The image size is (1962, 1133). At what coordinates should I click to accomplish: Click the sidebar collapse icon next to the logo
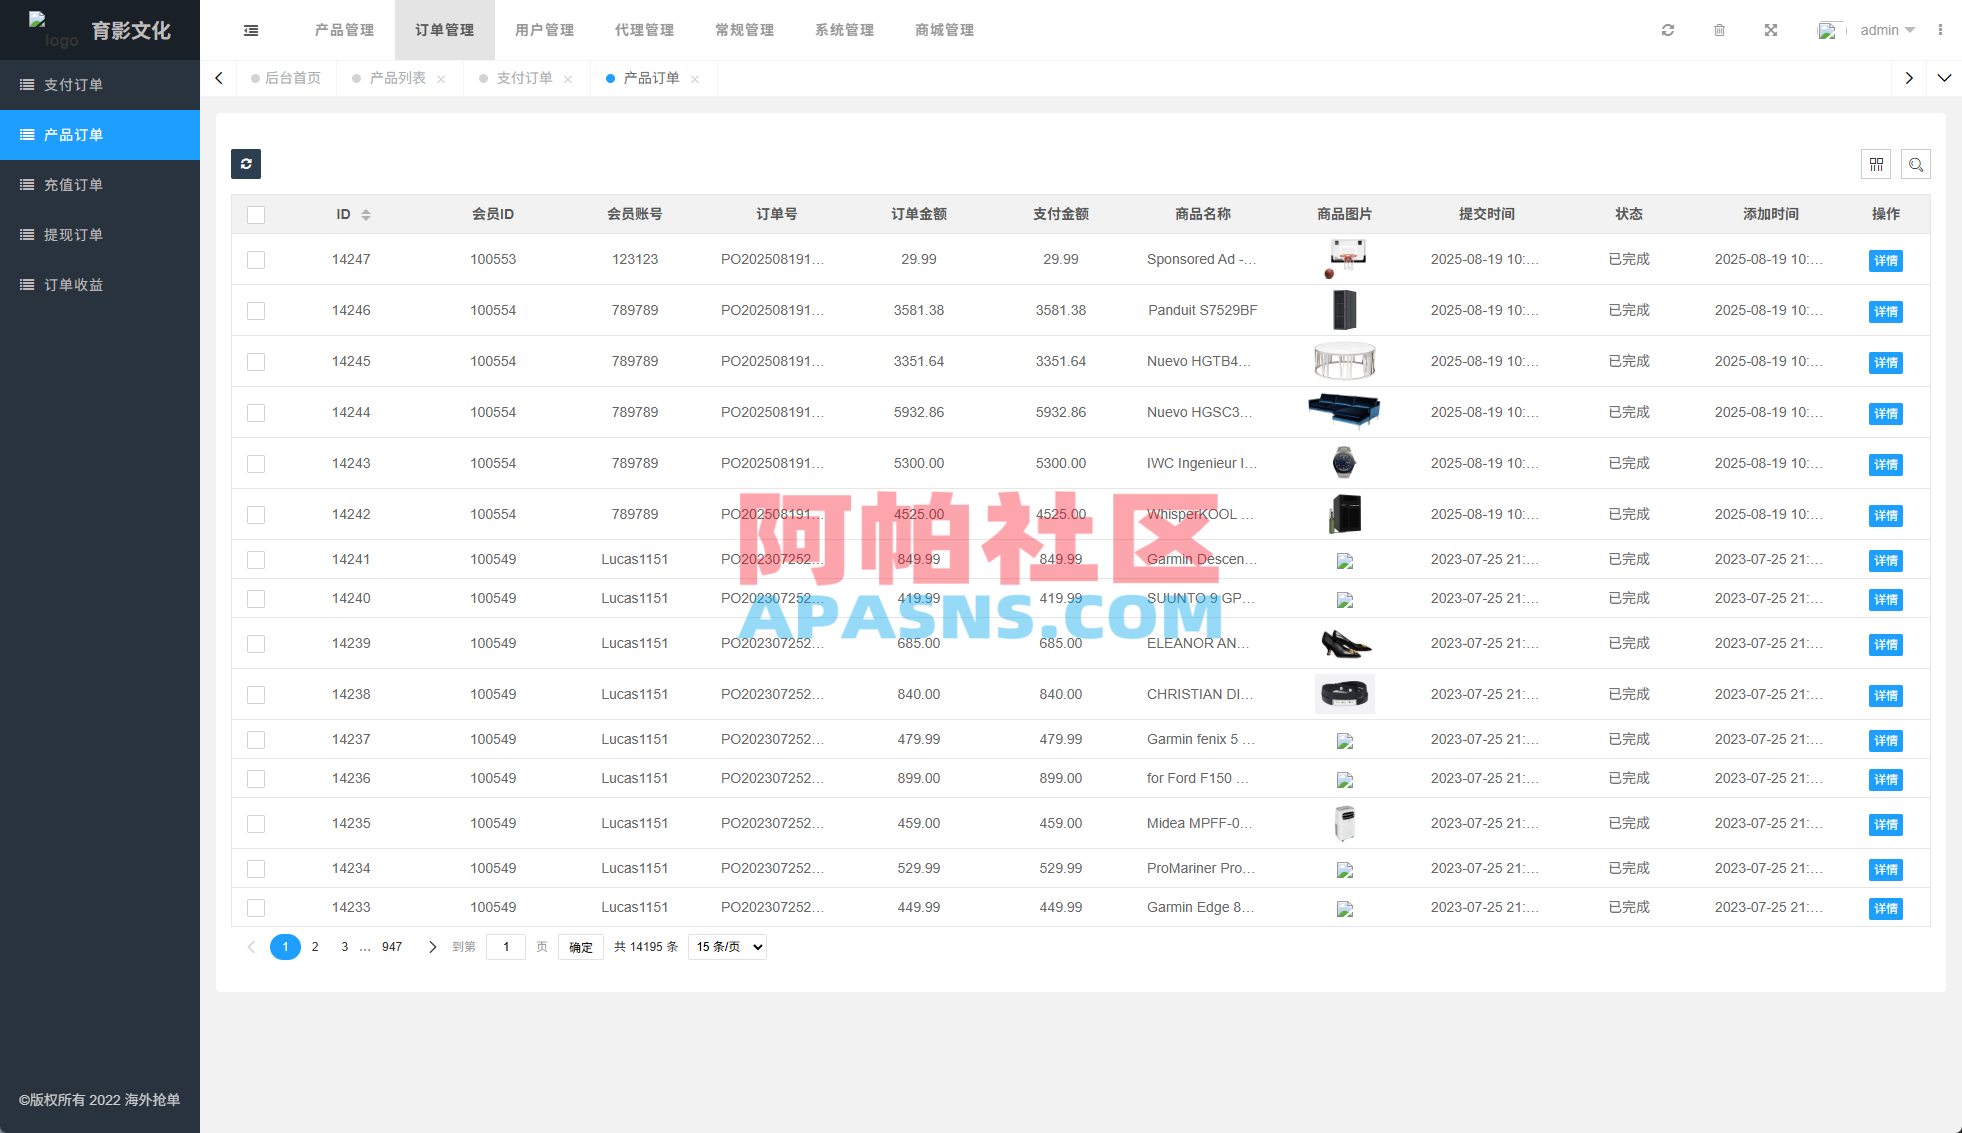click(x=250, y=30)
